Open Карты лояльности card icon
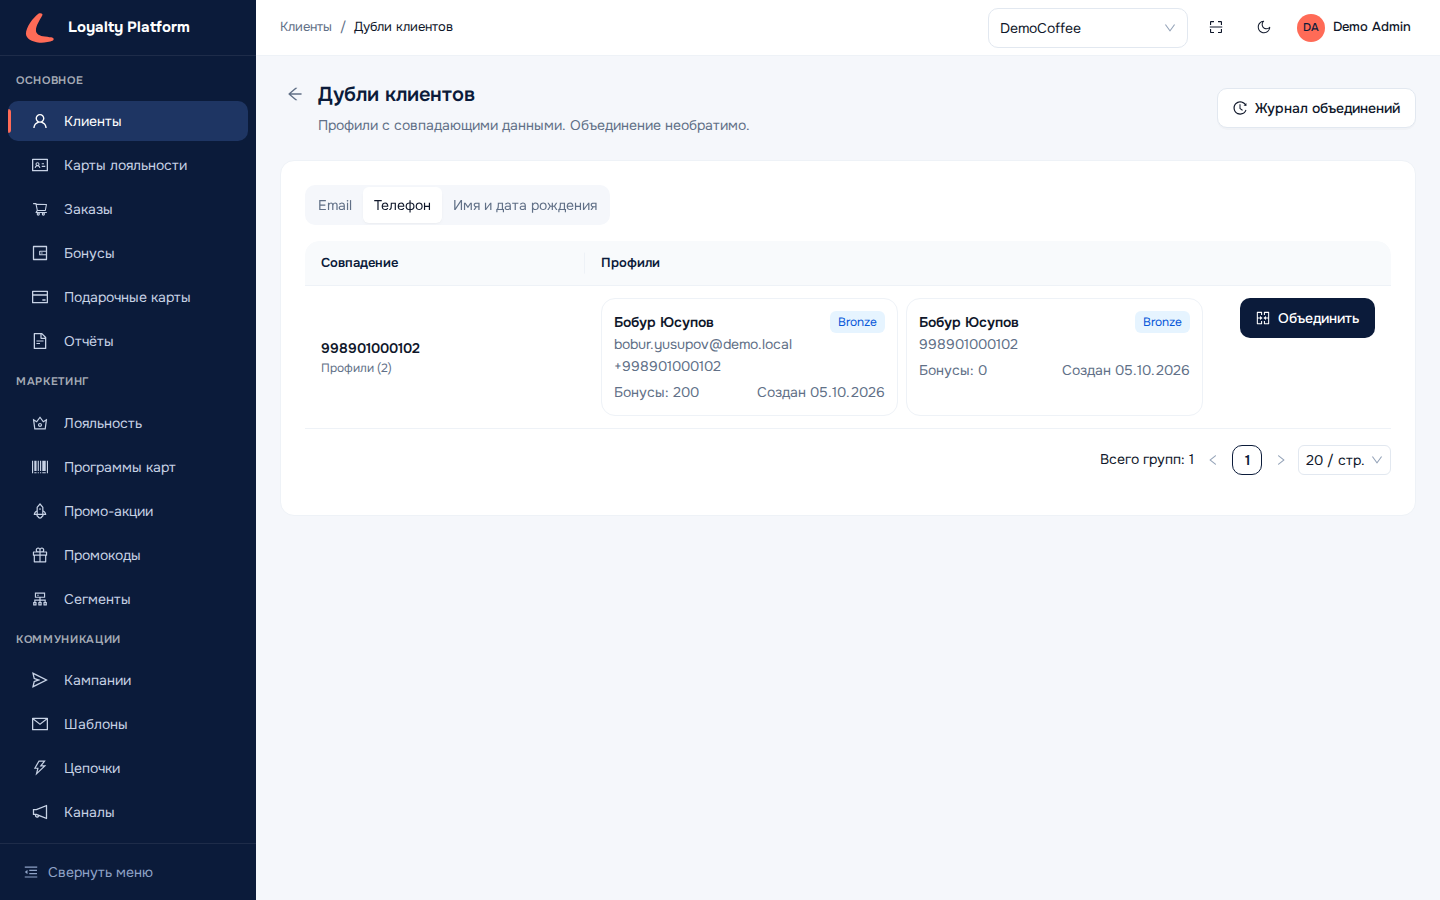Image resolution: width=1440 pixels, height=900 pixels. (40, 165)
